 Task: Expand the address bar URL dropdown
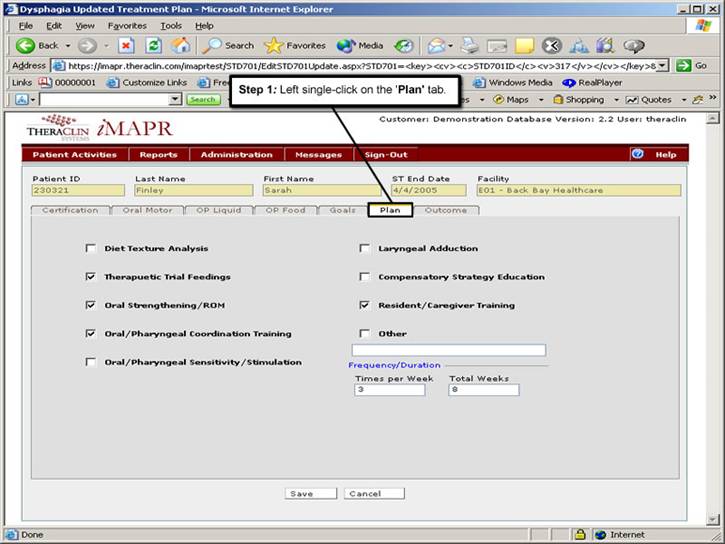(x=662, y=66)
